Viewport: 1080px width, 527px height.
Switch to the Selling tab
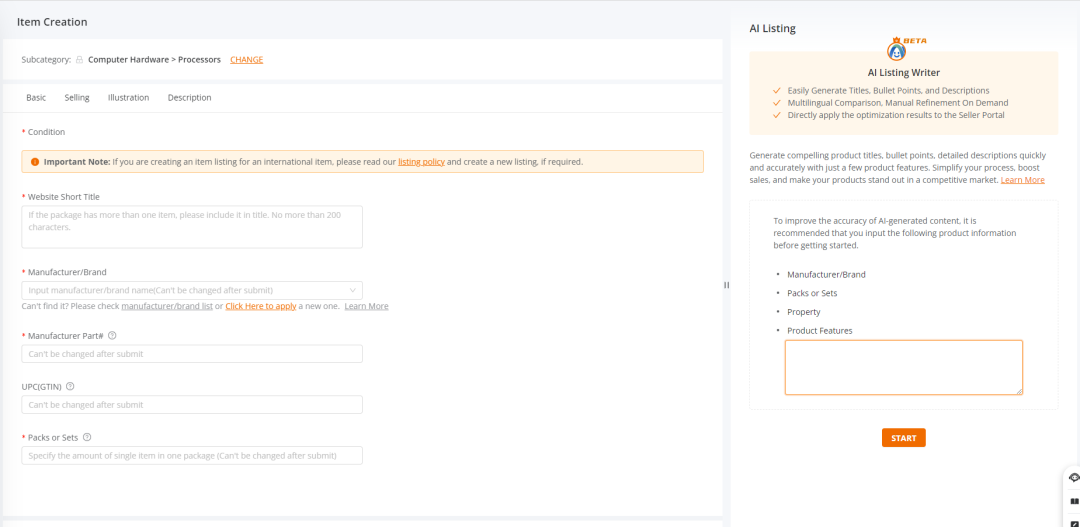click(x=77, y=98)
